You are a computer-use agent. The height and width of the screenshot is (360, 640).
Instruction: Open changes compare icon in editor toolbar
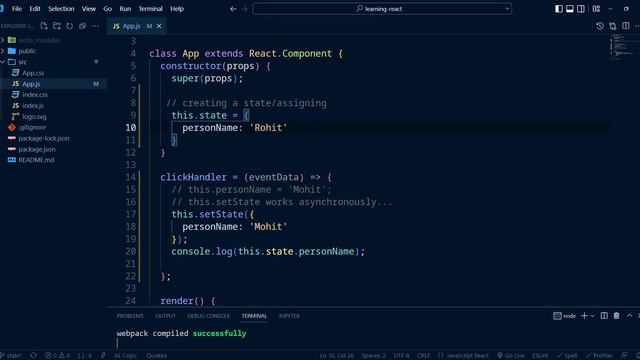(613, 26)
